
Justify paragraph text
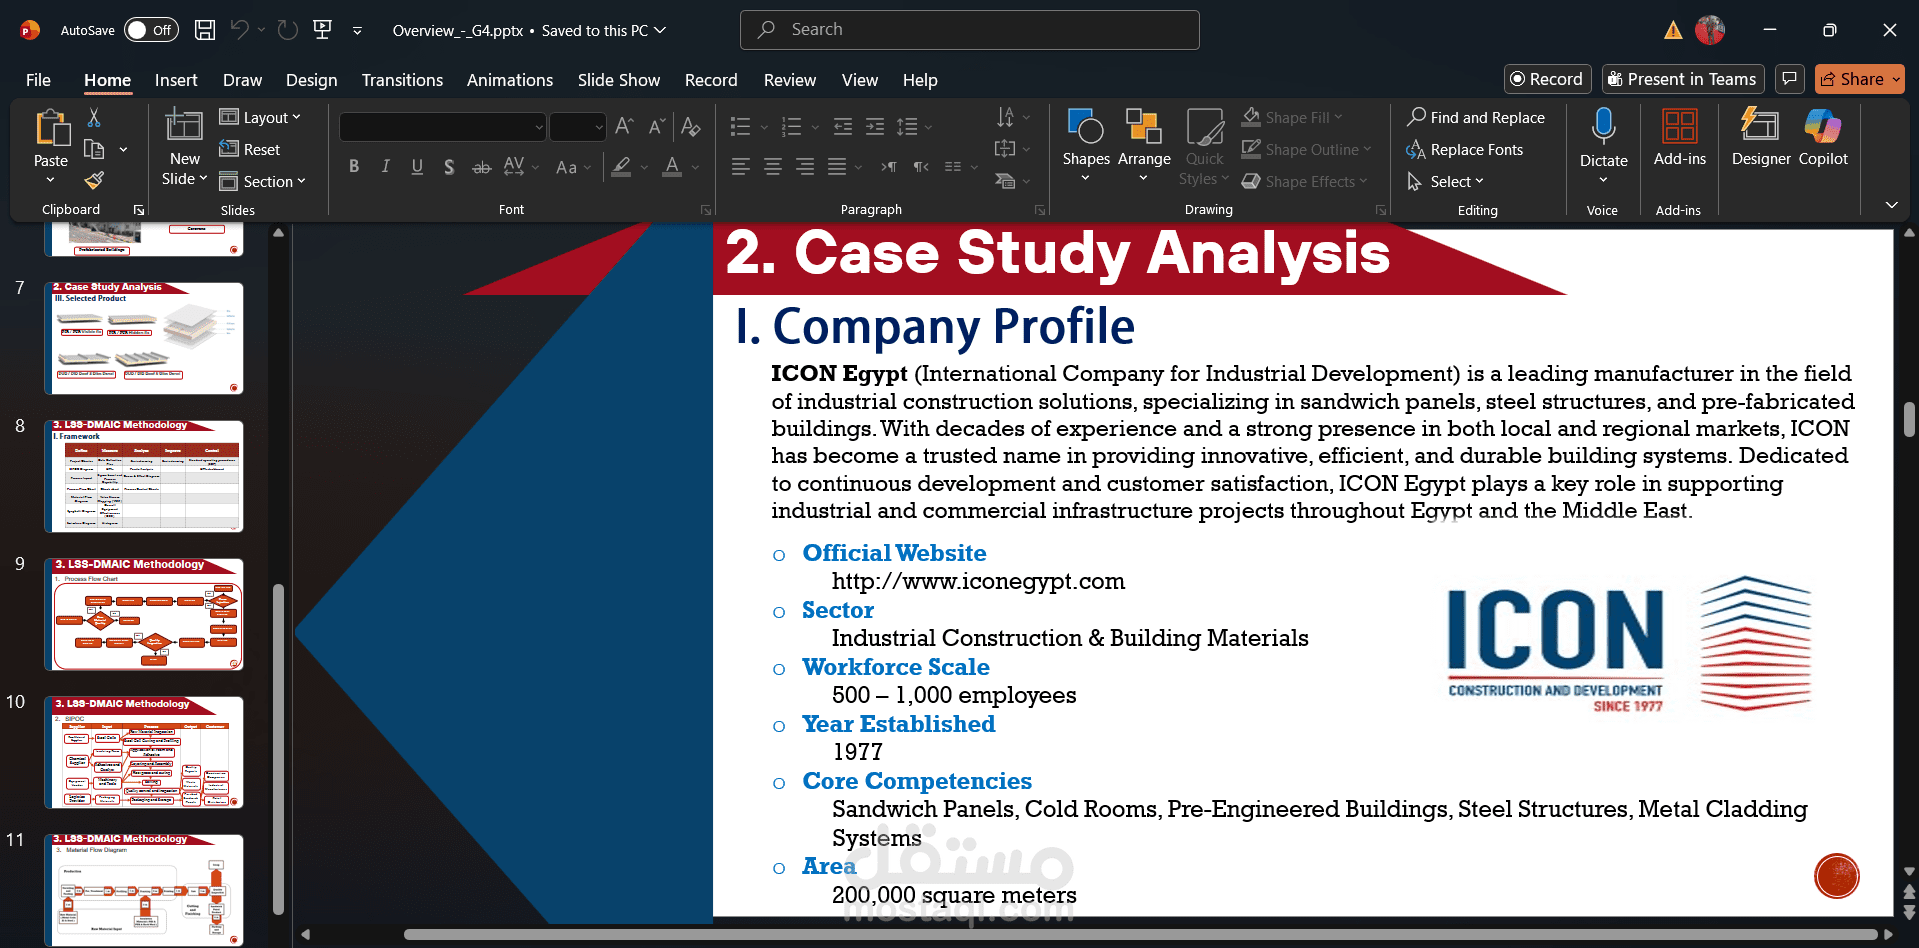pos(837,167)
